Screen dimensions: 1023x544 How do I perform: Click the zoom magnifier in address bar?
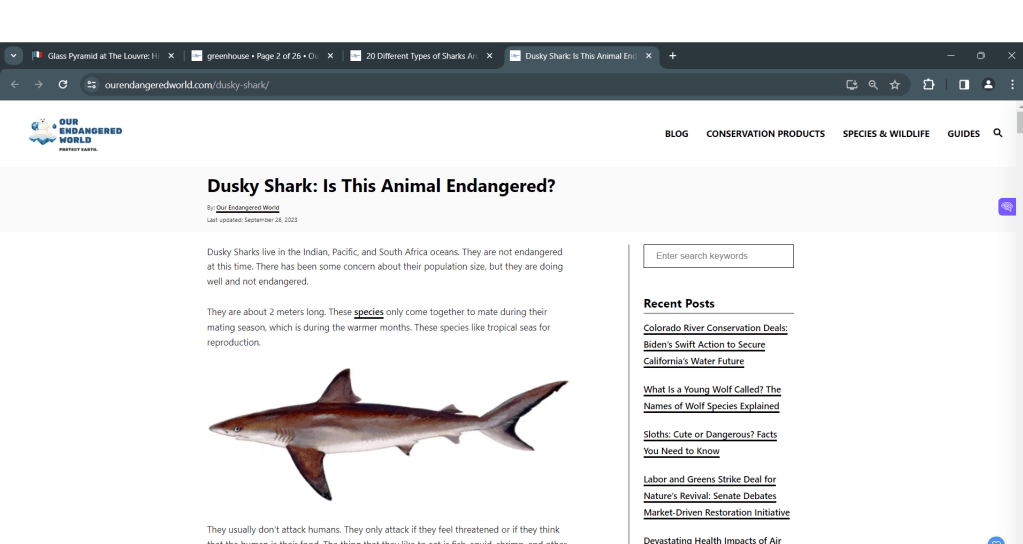(873, 85)
